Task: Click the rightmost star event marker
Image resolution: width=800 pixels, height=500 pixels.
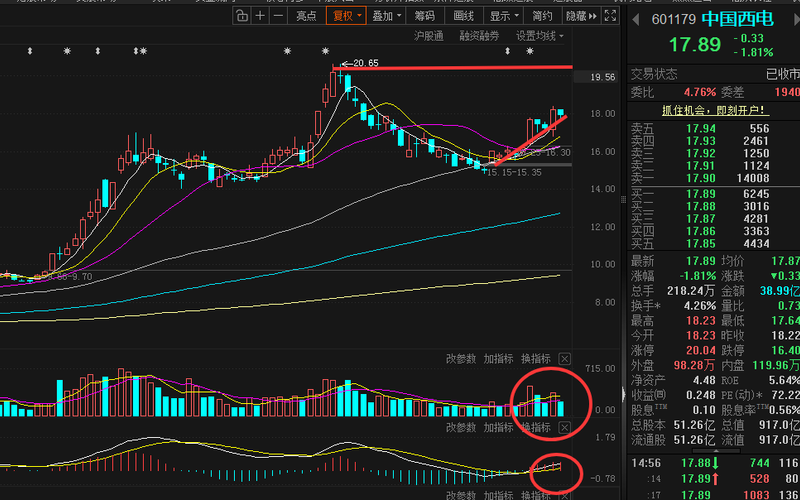Action: point(530,51)
